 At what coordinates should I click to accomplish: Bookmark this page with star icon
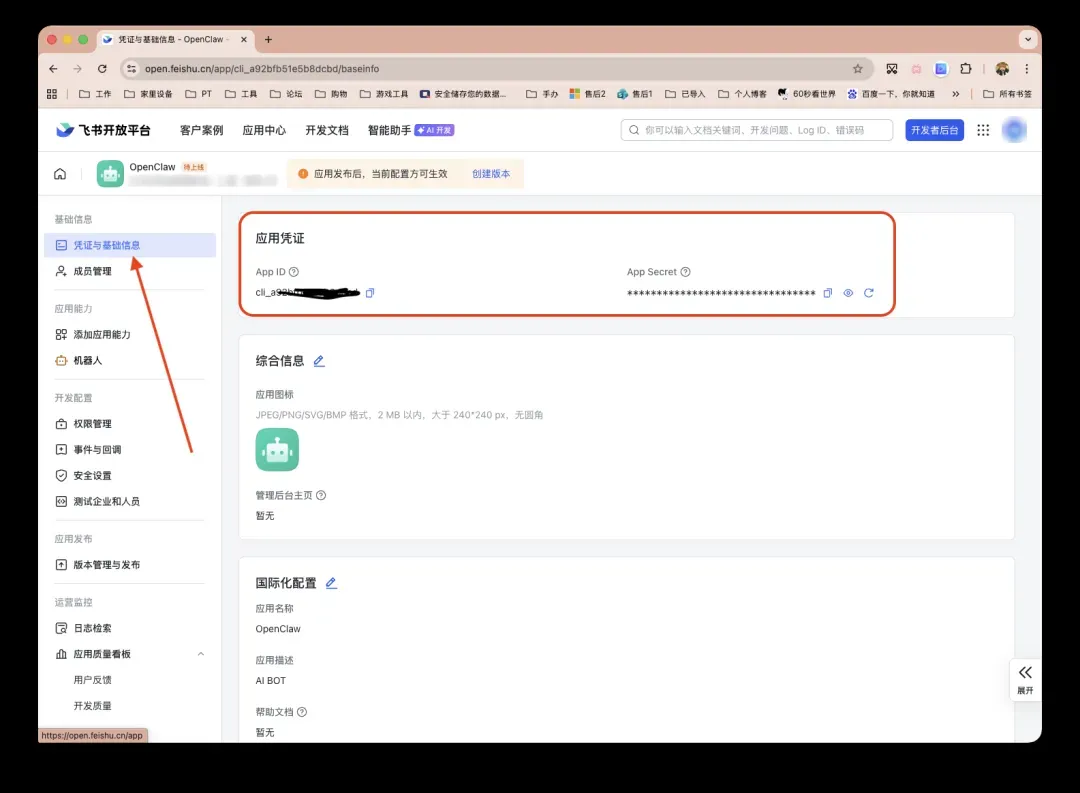pos(857,69)
